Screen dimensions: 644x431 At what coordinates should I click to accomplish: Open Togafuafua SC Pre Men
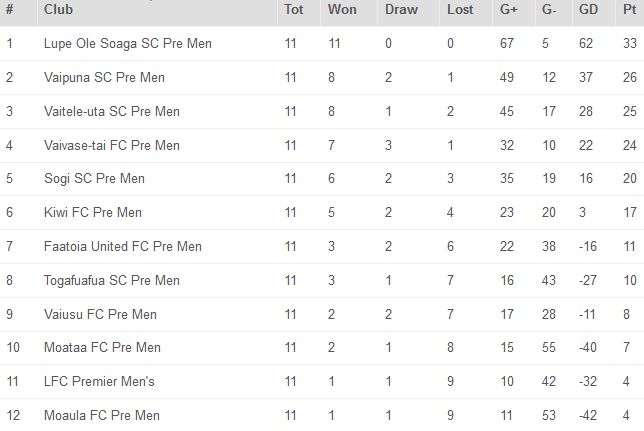click(112, 281)
